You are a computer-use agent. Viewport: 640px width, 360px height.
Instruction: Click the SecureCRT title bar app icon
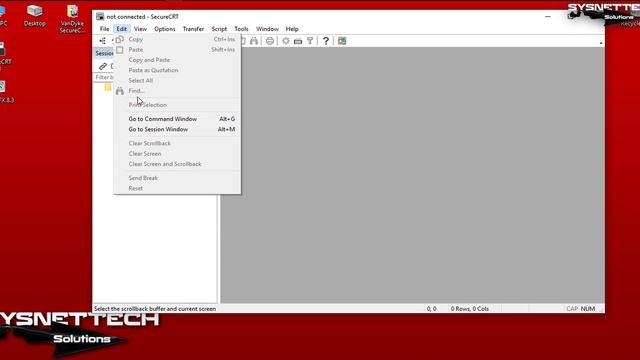[100, 16]
